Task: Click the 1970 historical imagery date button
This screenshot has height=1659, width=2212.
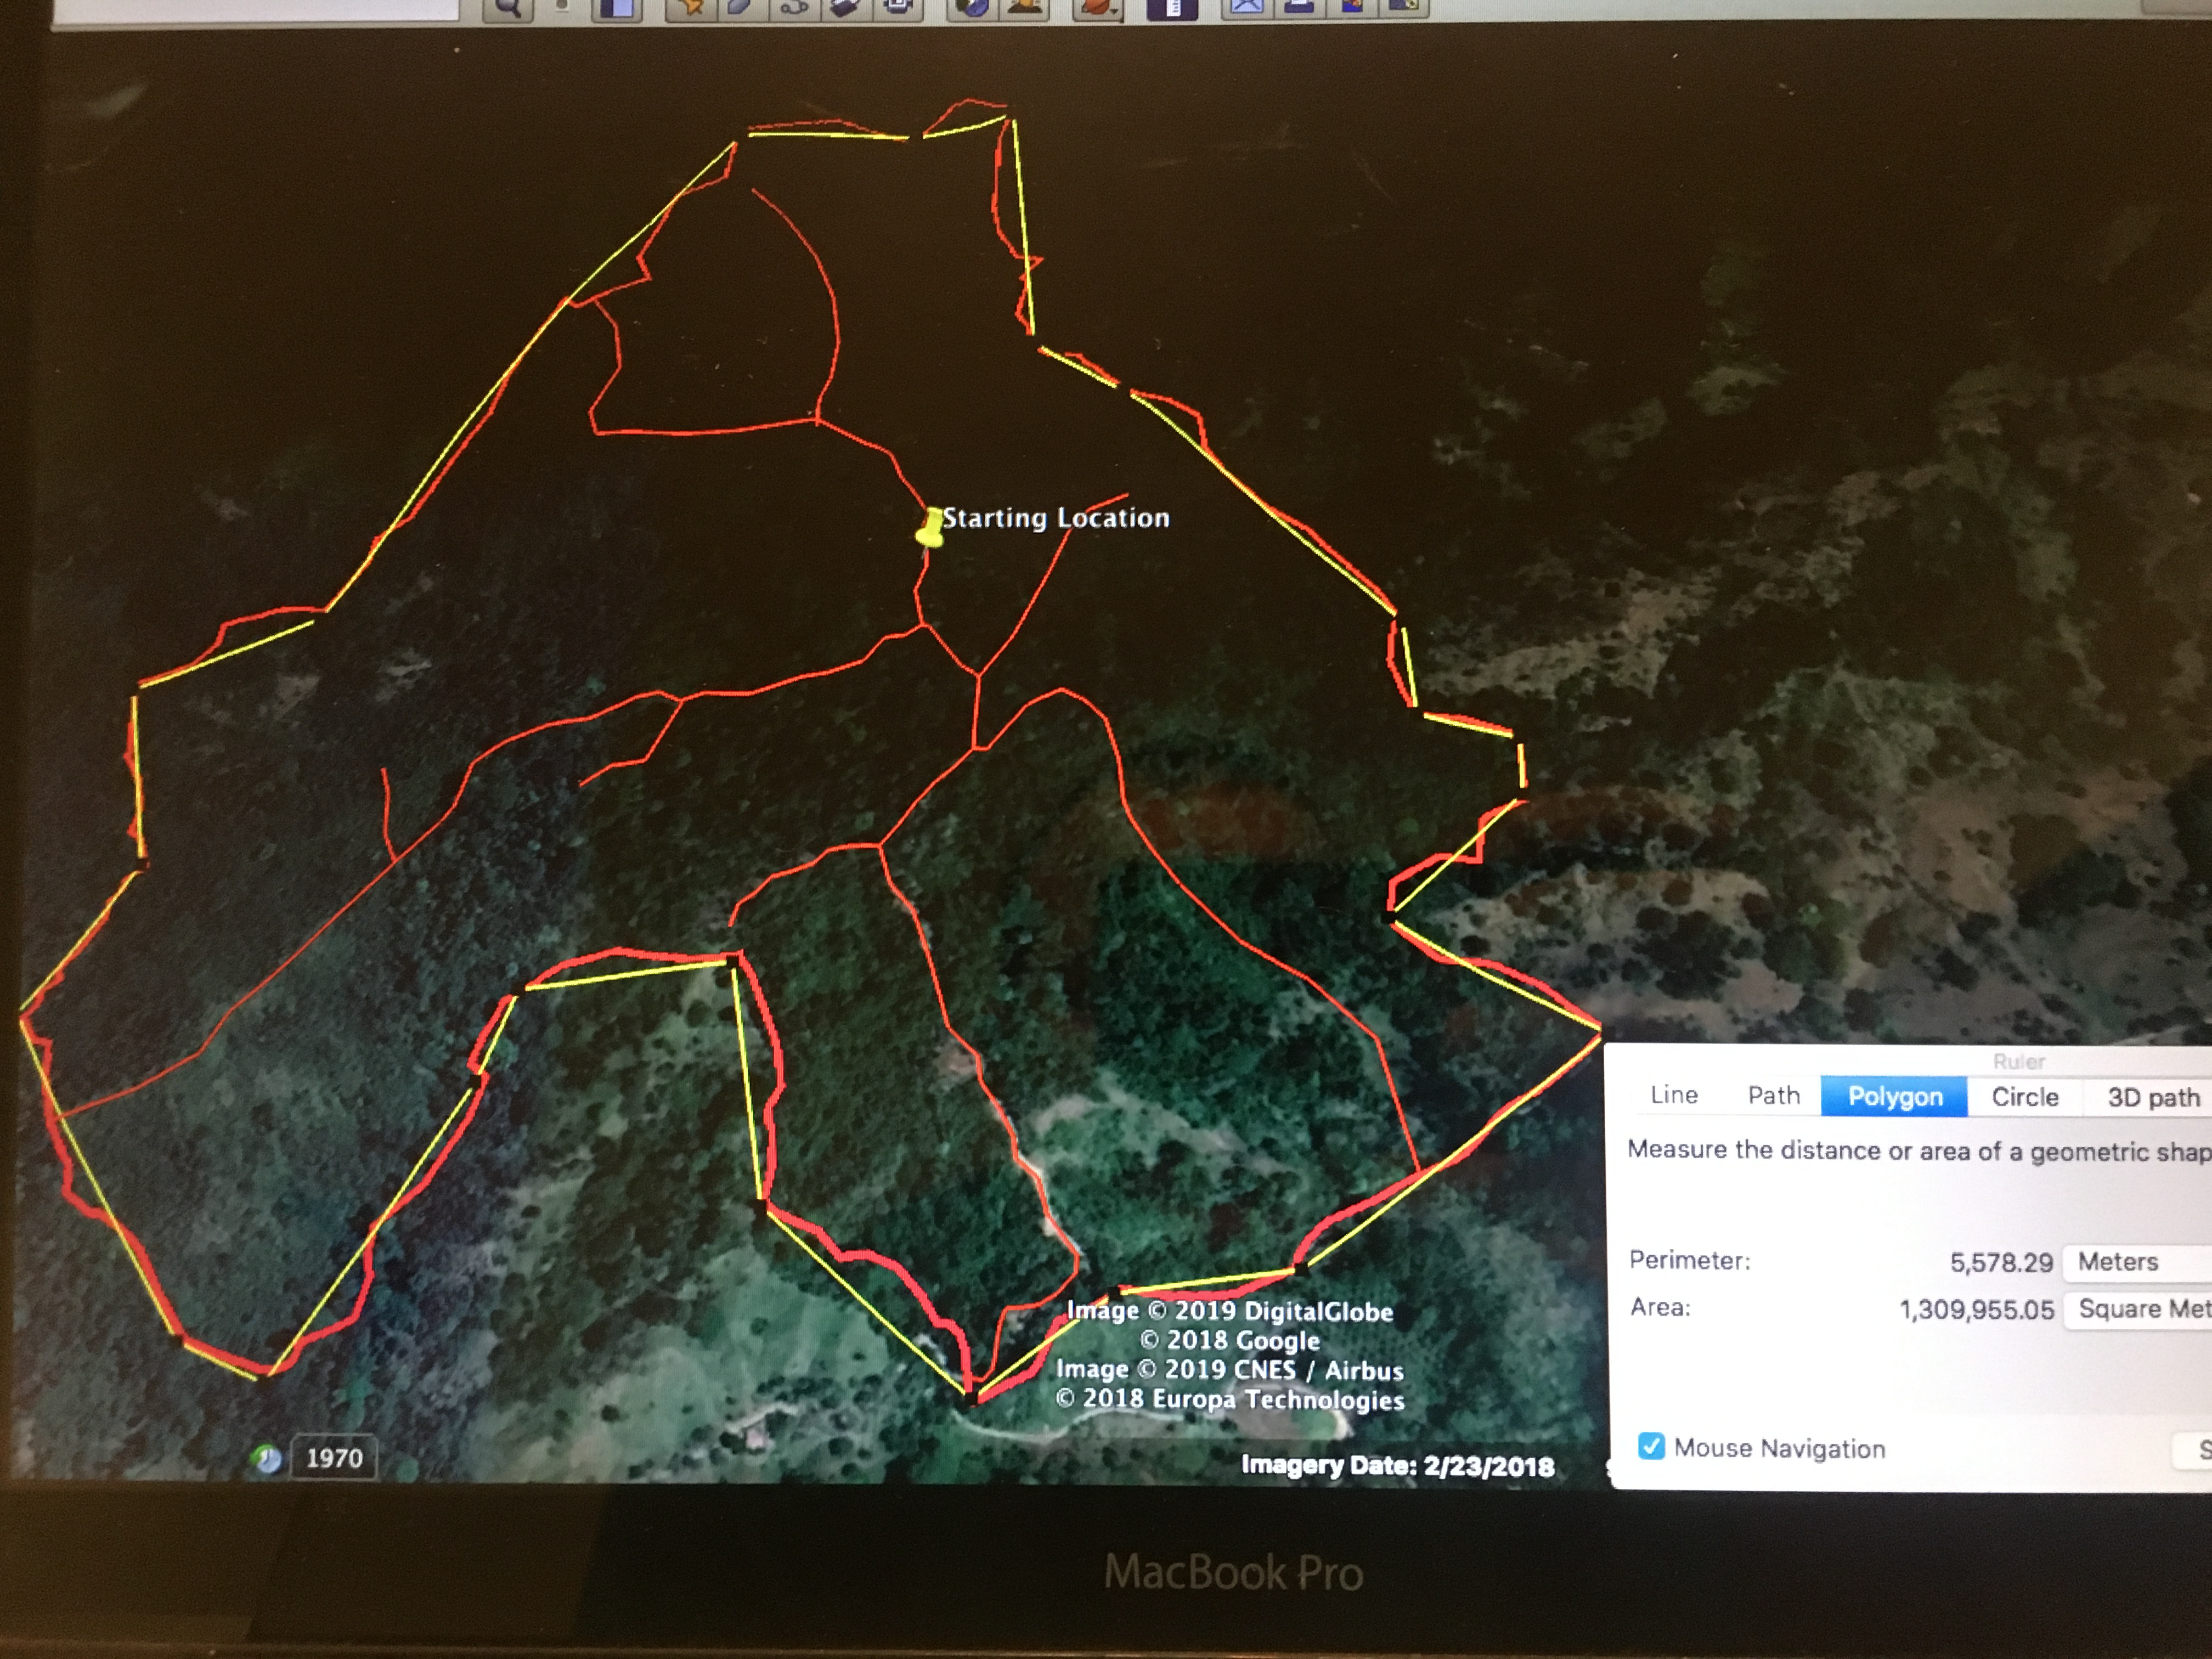Action: pos(334,1457)
